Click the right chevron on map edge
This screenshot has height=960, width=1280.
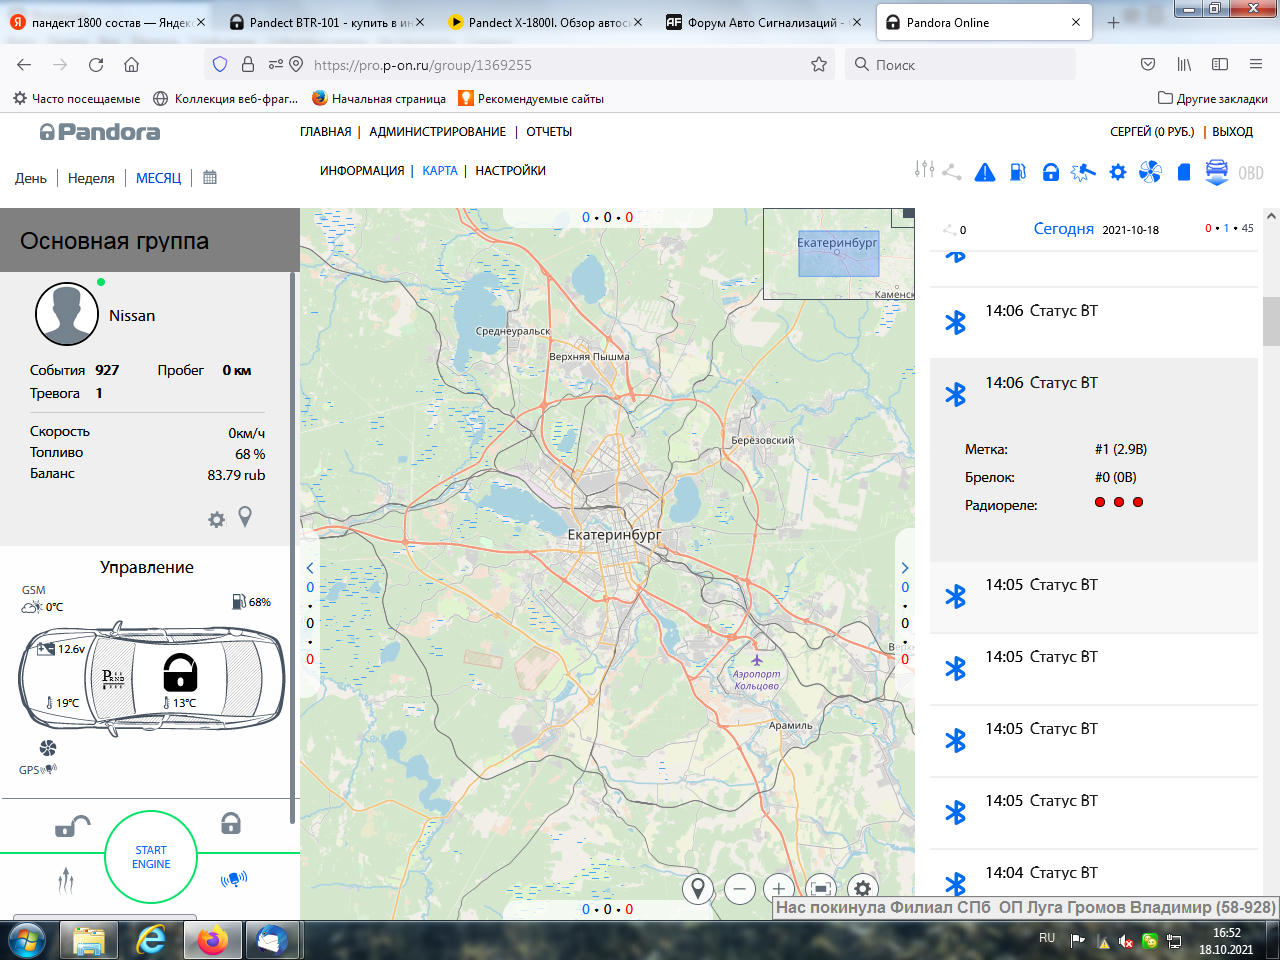pyautogui.click(x=905, y=568)
